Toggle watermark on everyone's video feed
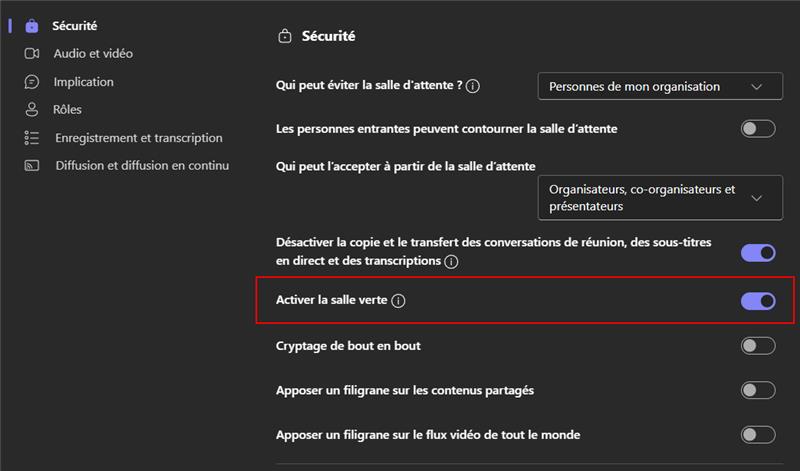800x471 pixels. [x=758, y=435]
